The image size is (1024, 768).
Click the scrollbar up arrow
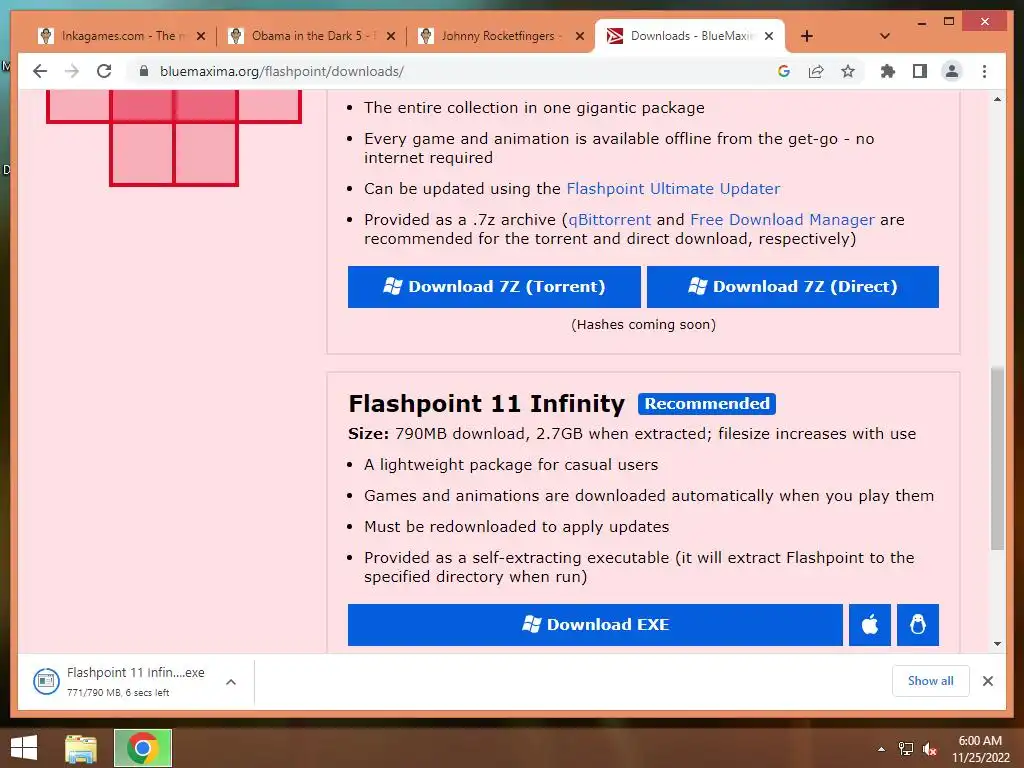pos(997,99)
